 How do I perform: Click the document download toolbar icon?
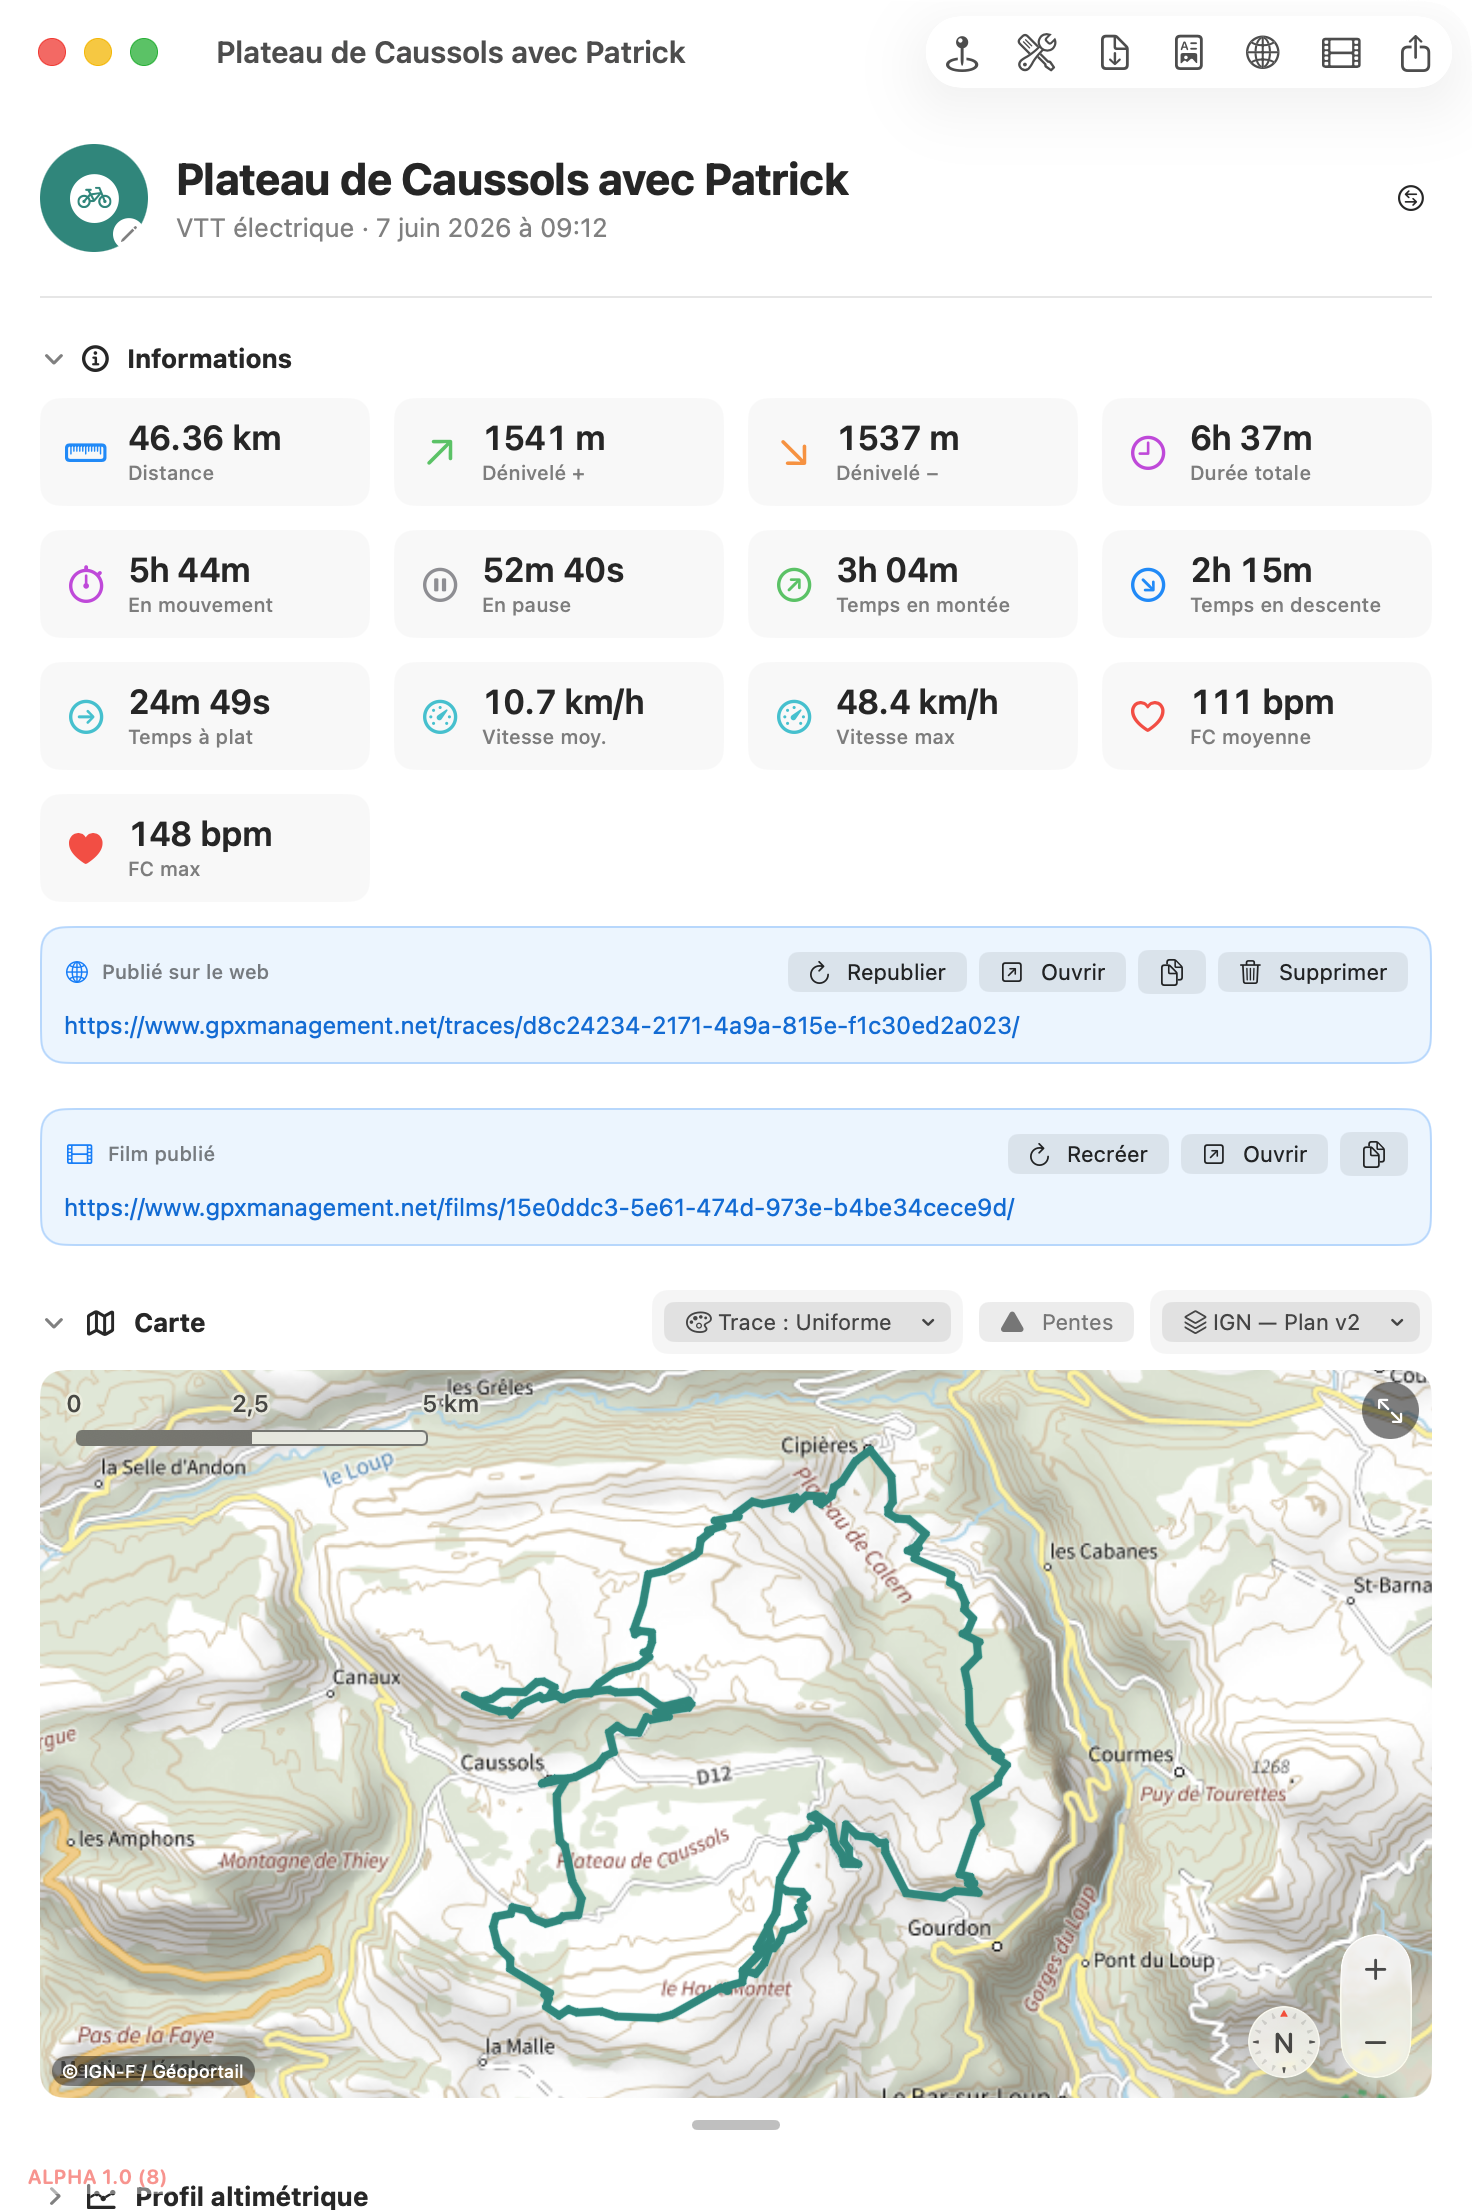pyautogui.click(x=1114, y=53)
